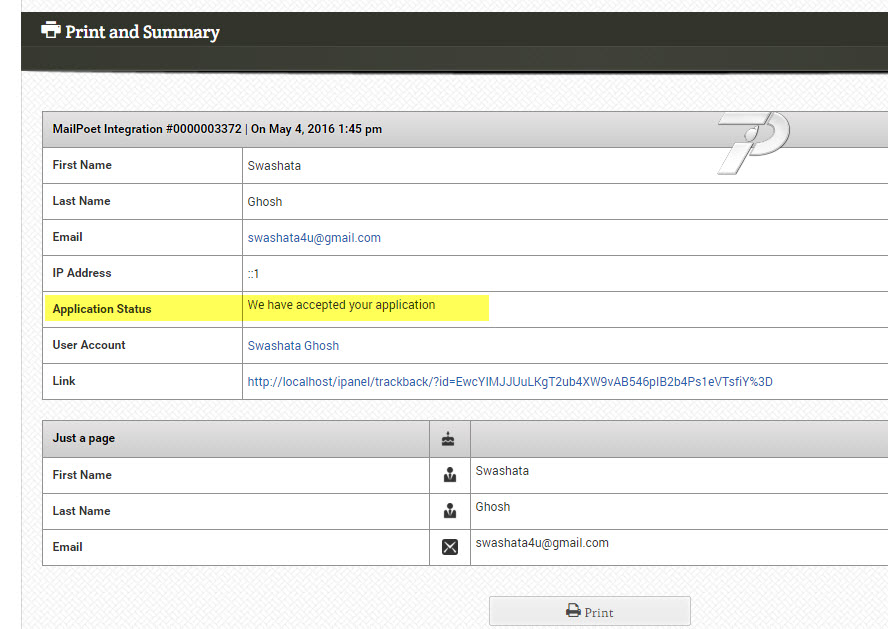Click the Print and Summary heading
The image size is (888, 629).
click(x=142, y=32)
